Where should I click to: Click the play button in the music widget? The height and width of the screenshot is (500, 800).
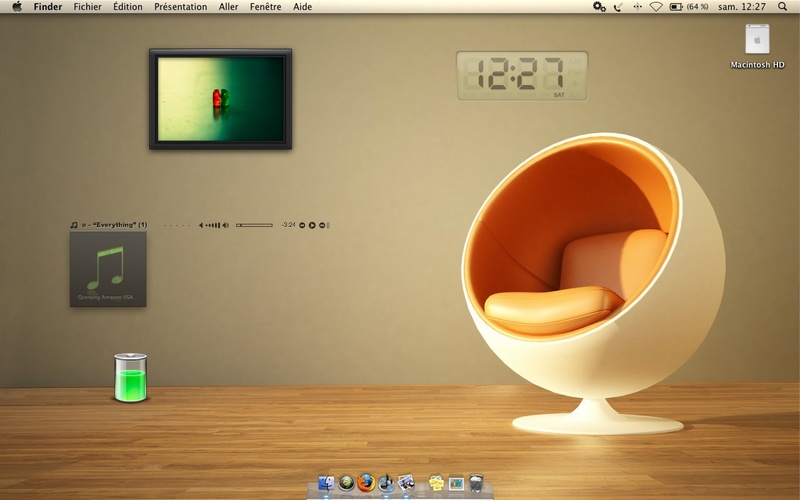[x=312, y=225]
